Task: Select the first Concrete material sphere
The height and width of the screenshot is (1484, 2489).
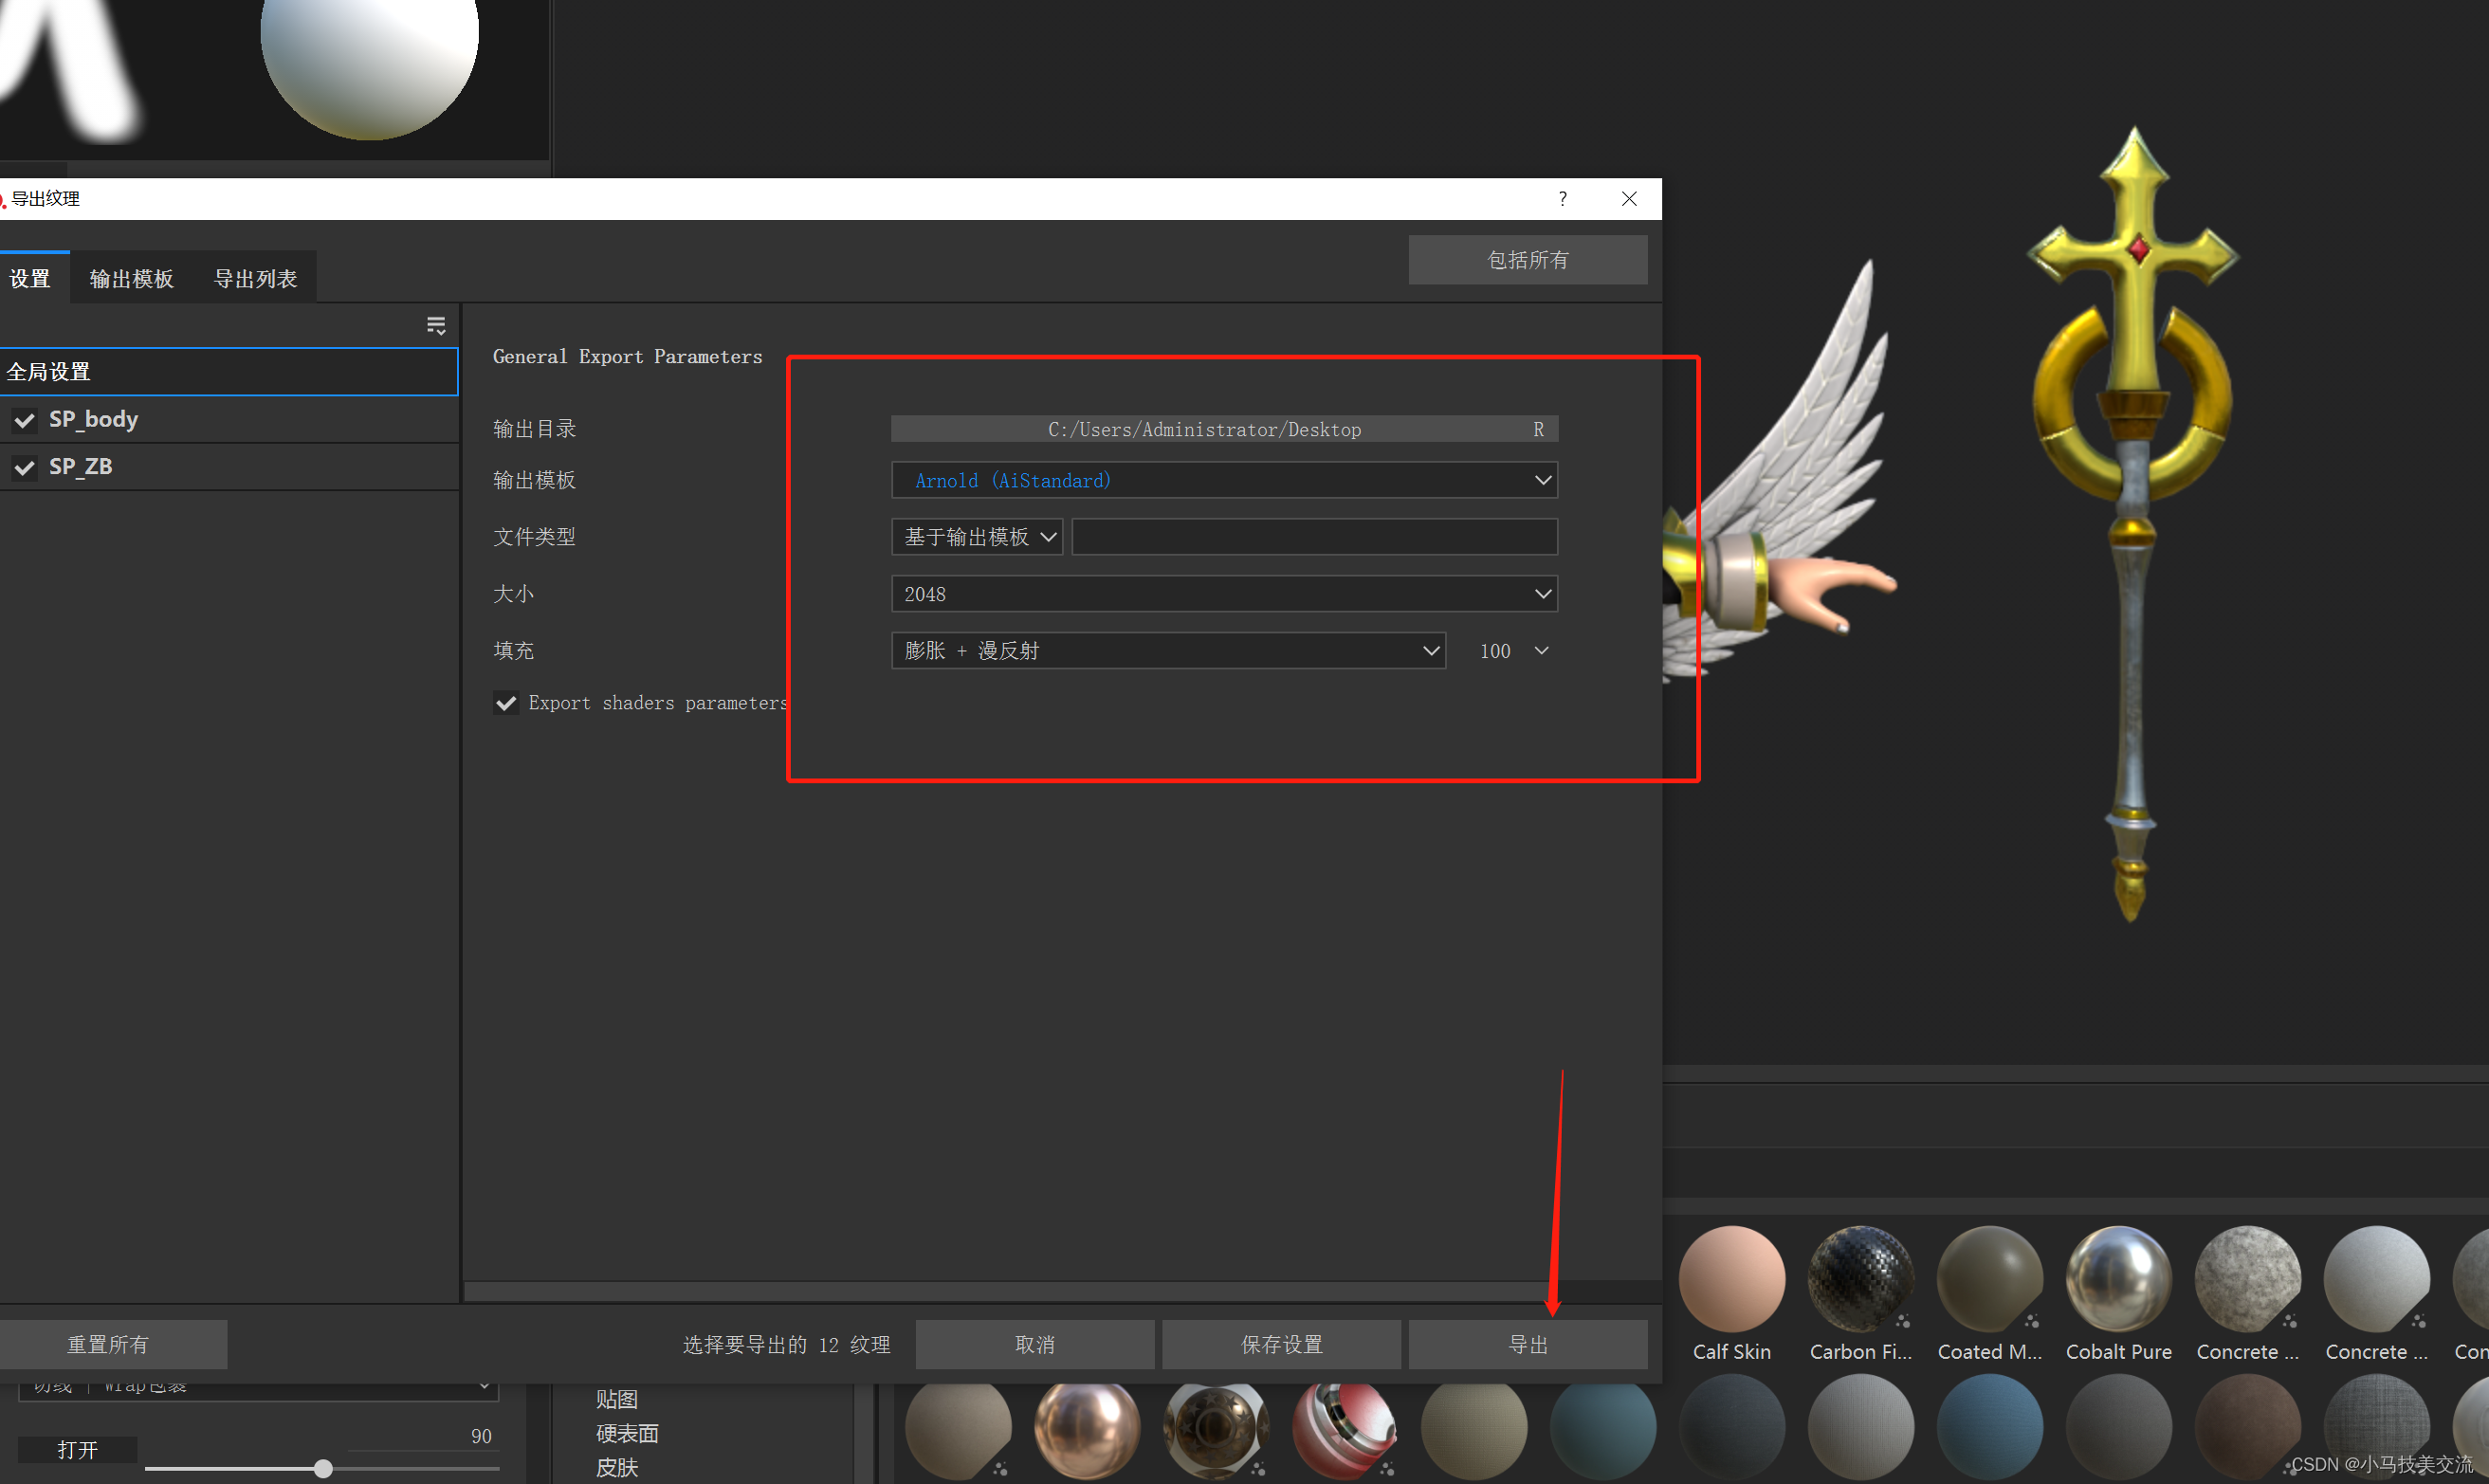Action: click(2247, 1278)
